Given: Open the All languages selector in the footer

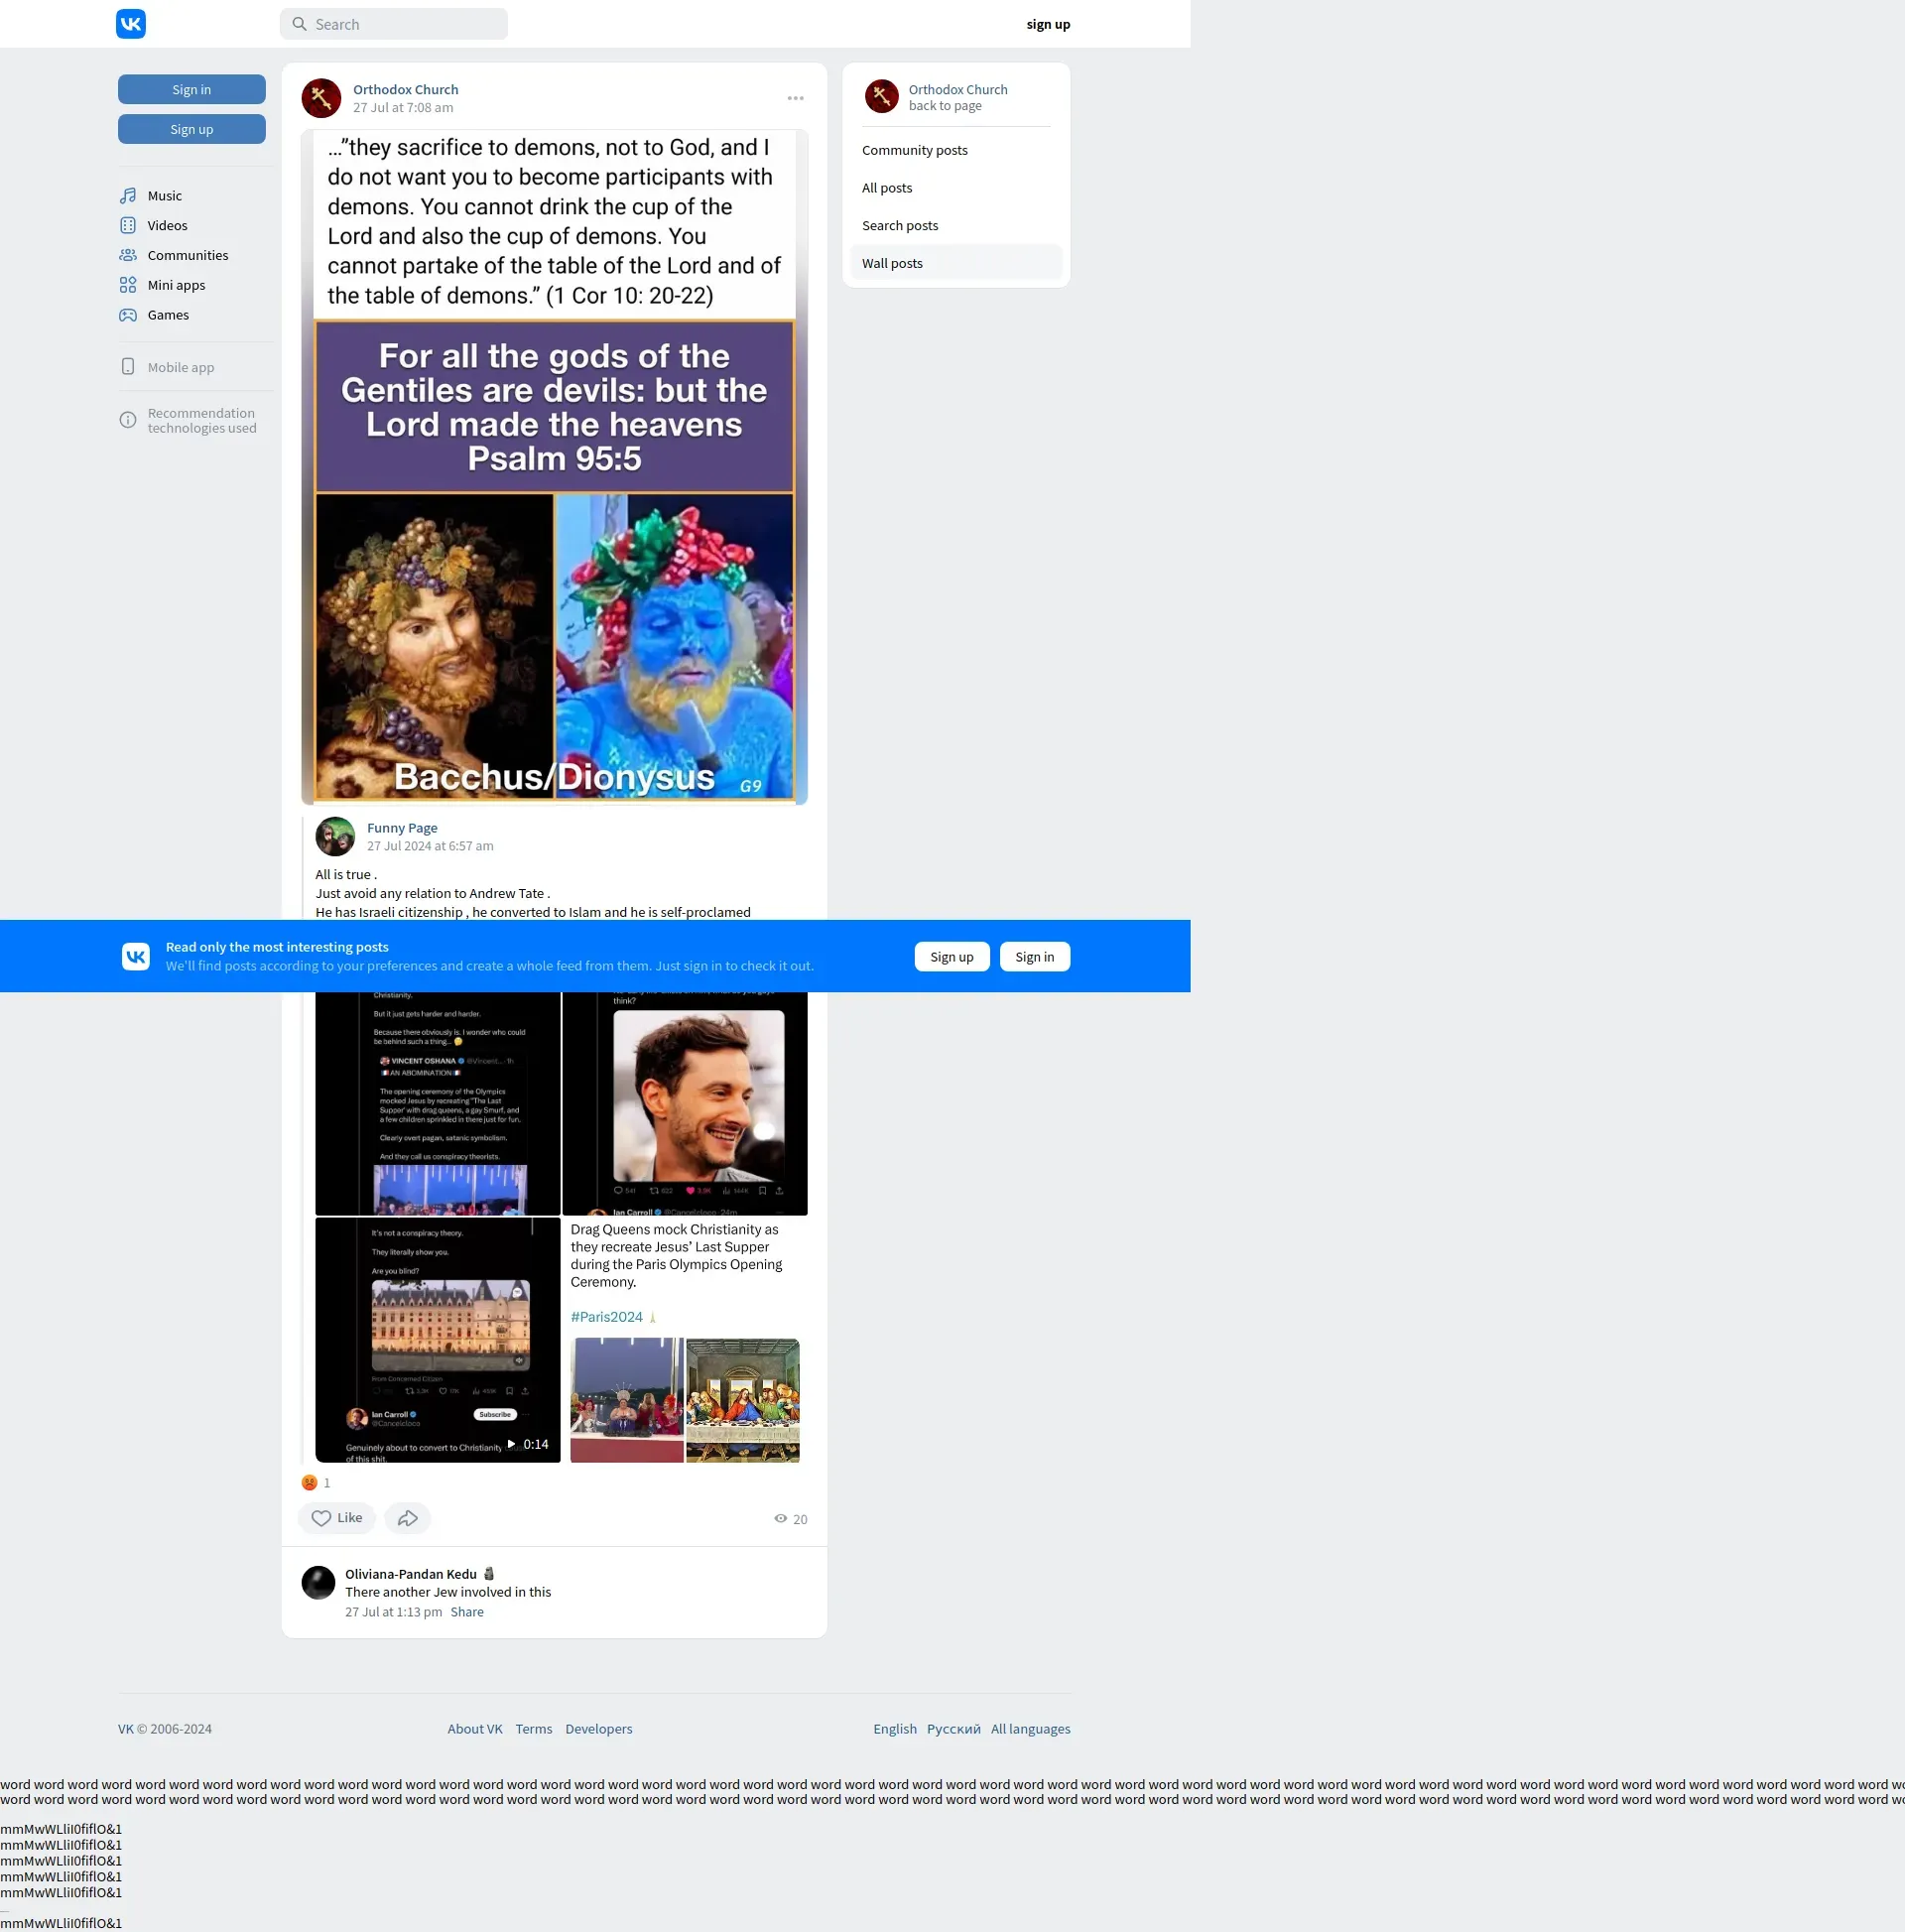Looking at the screenshot, I should [1030, 1729].
